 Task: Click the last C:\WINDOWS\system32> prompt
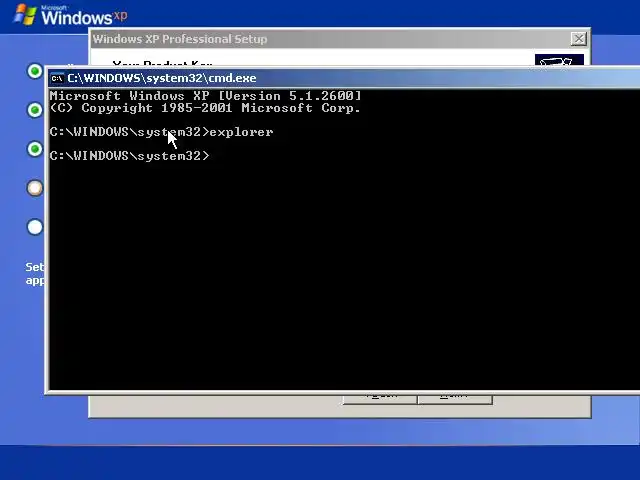click(129, 156)
